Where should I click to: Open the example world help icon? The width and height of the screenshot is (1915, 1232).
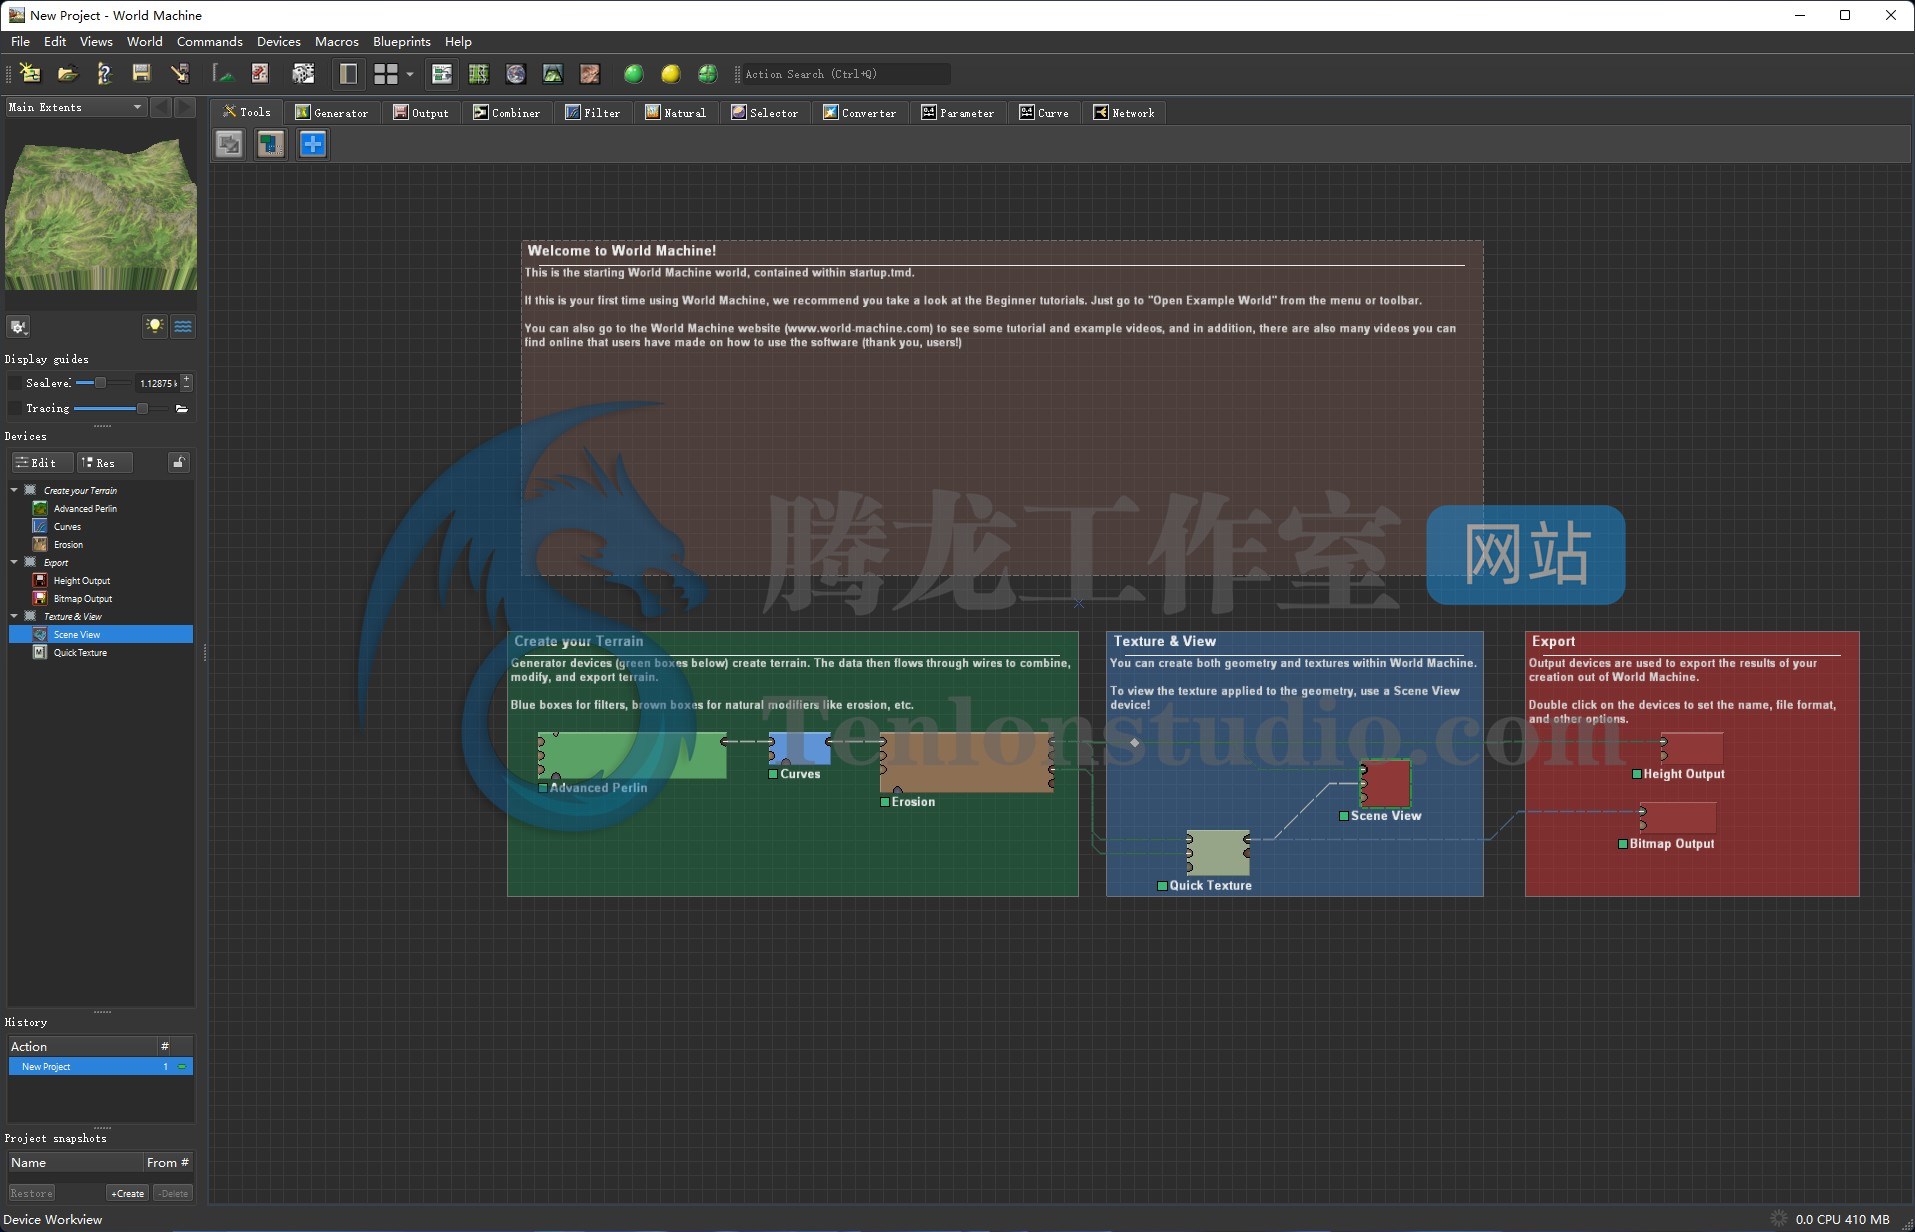click(104, 74)
